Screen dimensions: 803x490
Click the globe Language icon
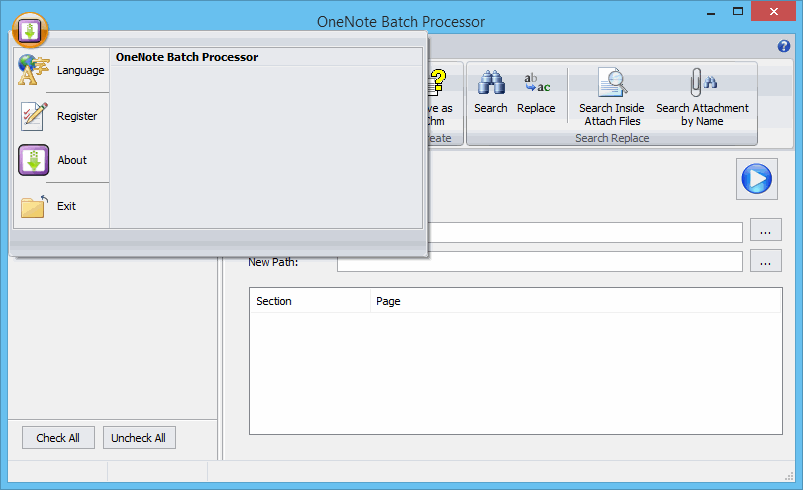click(33, 70)
